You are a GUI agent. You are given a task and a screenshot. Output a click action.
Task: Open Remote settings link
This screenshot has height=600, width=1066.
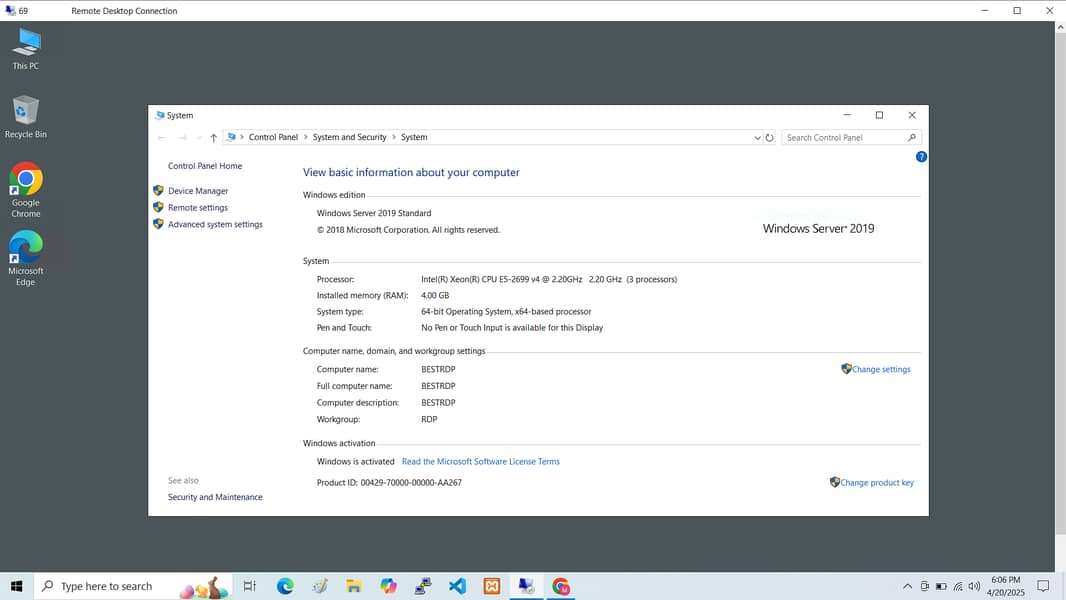[198, 208]
